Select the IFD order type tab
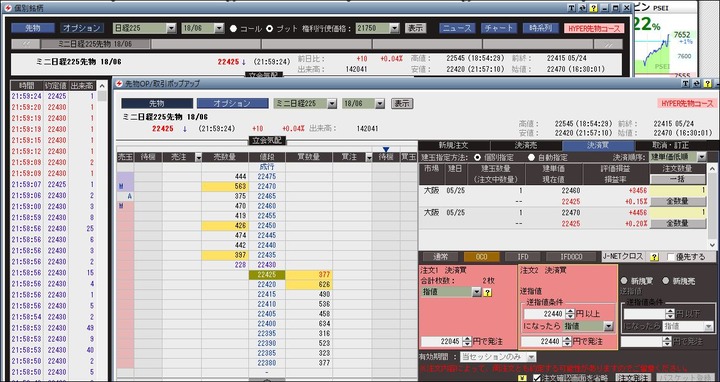720x382 pixels. click(523, 257)
